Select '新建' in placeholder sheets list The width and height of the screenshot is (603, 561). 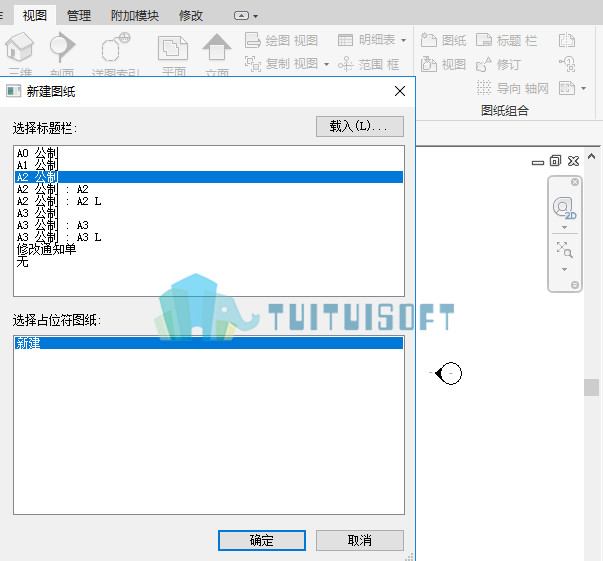pyautogui.click(x=209, y=343)
